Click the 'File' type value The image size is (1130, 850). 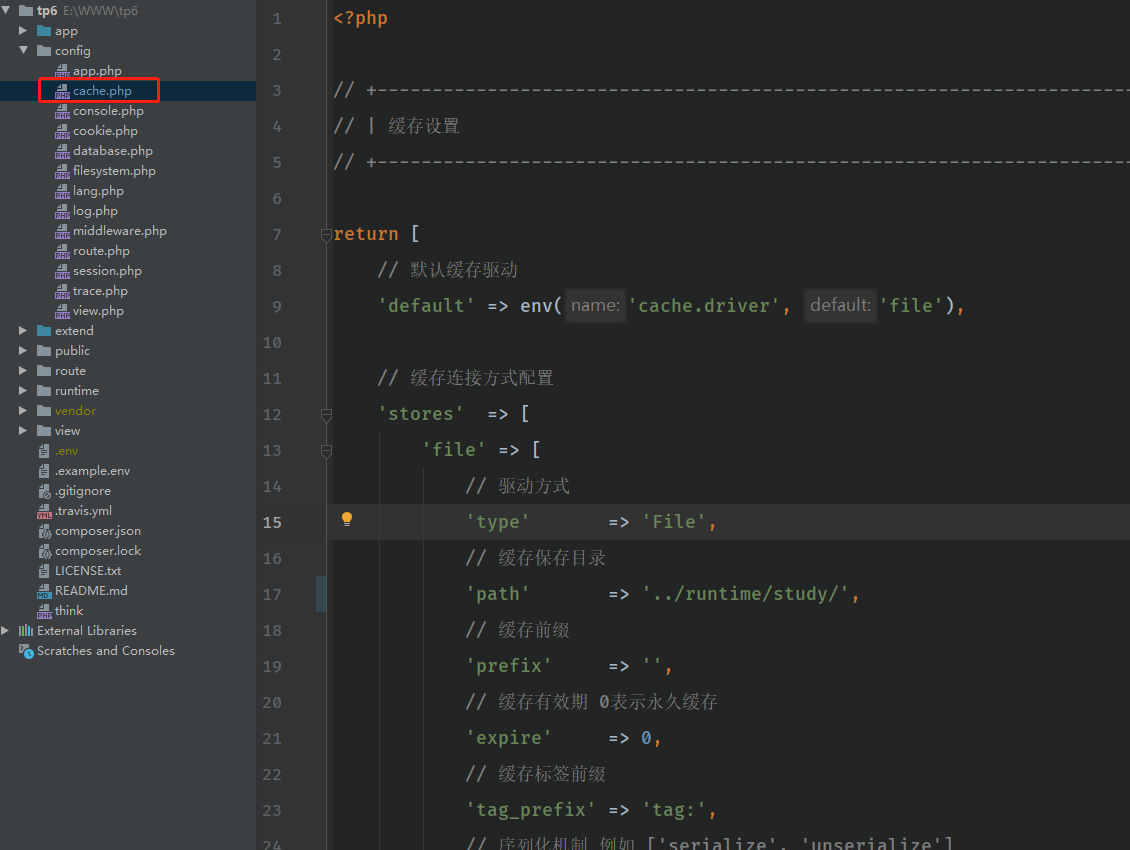tap(674, 522)
